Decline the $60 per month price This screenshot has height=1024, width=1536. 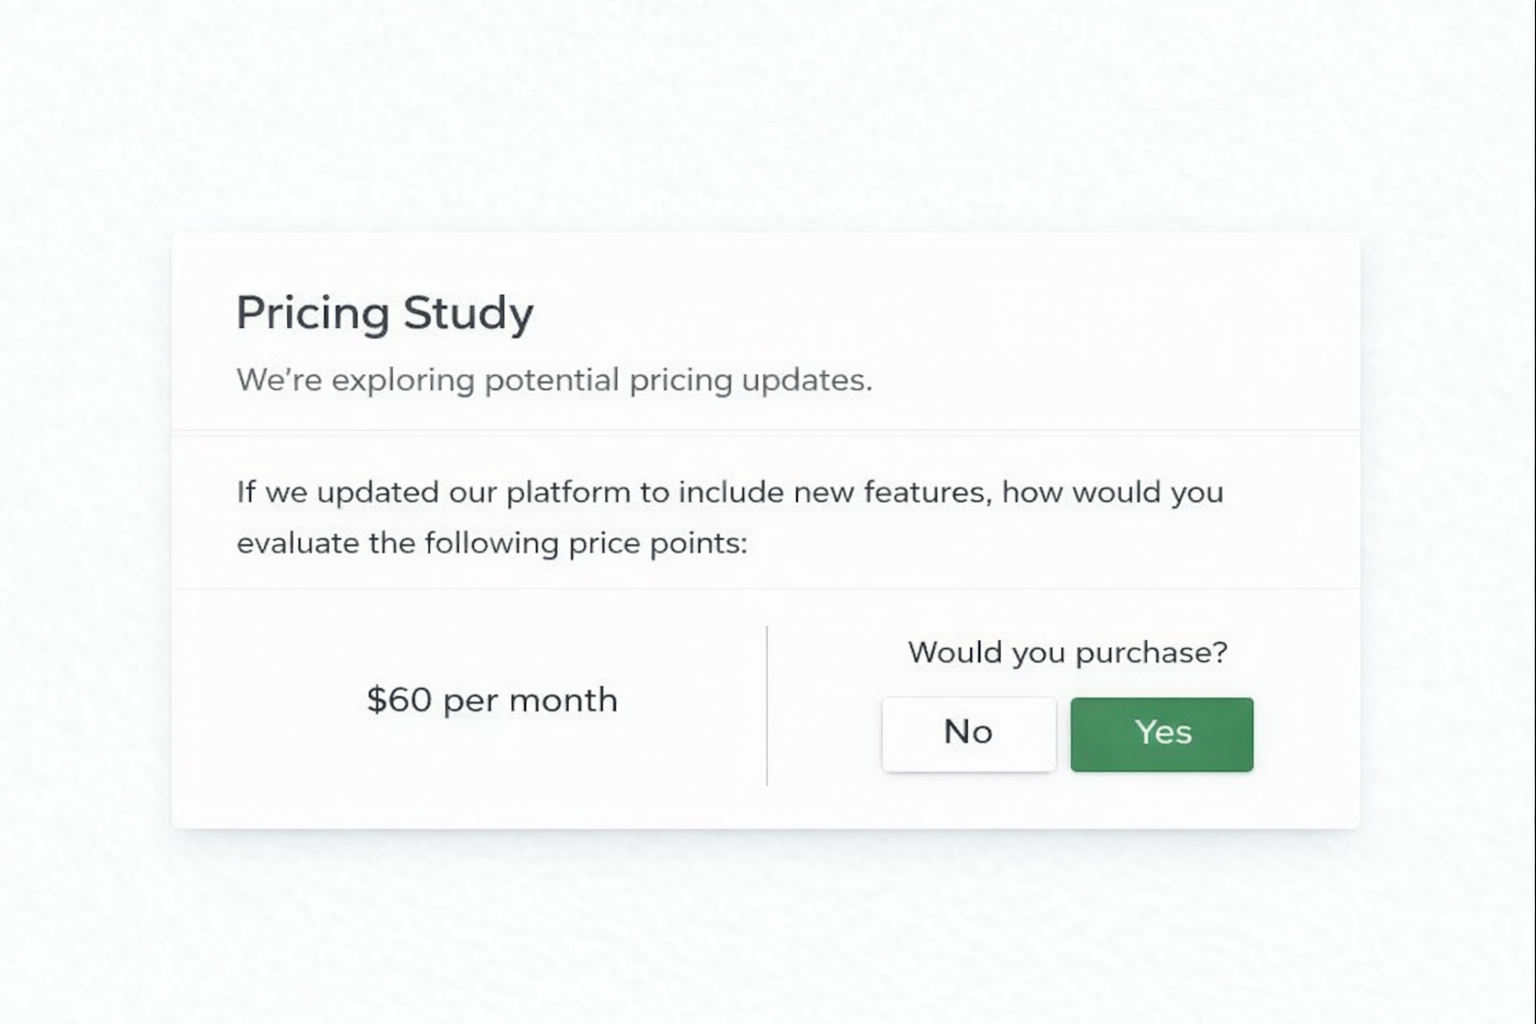point(968,734)
